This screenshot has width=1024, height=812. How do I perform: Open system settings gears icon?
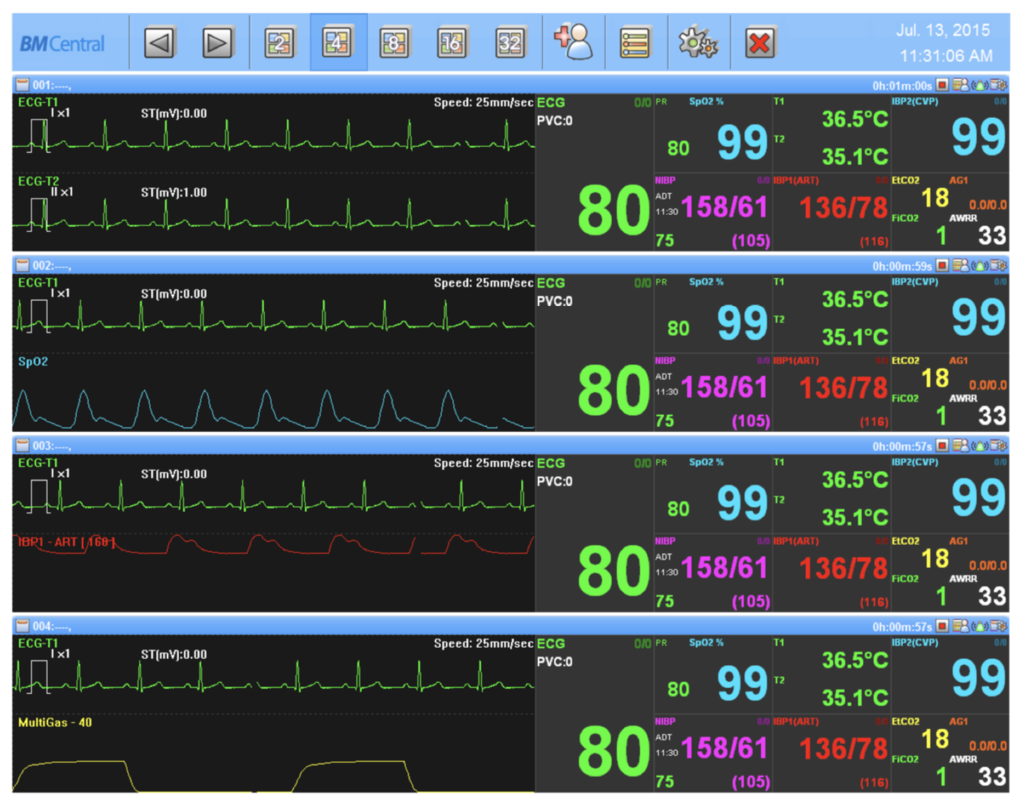tap(698, 43)
